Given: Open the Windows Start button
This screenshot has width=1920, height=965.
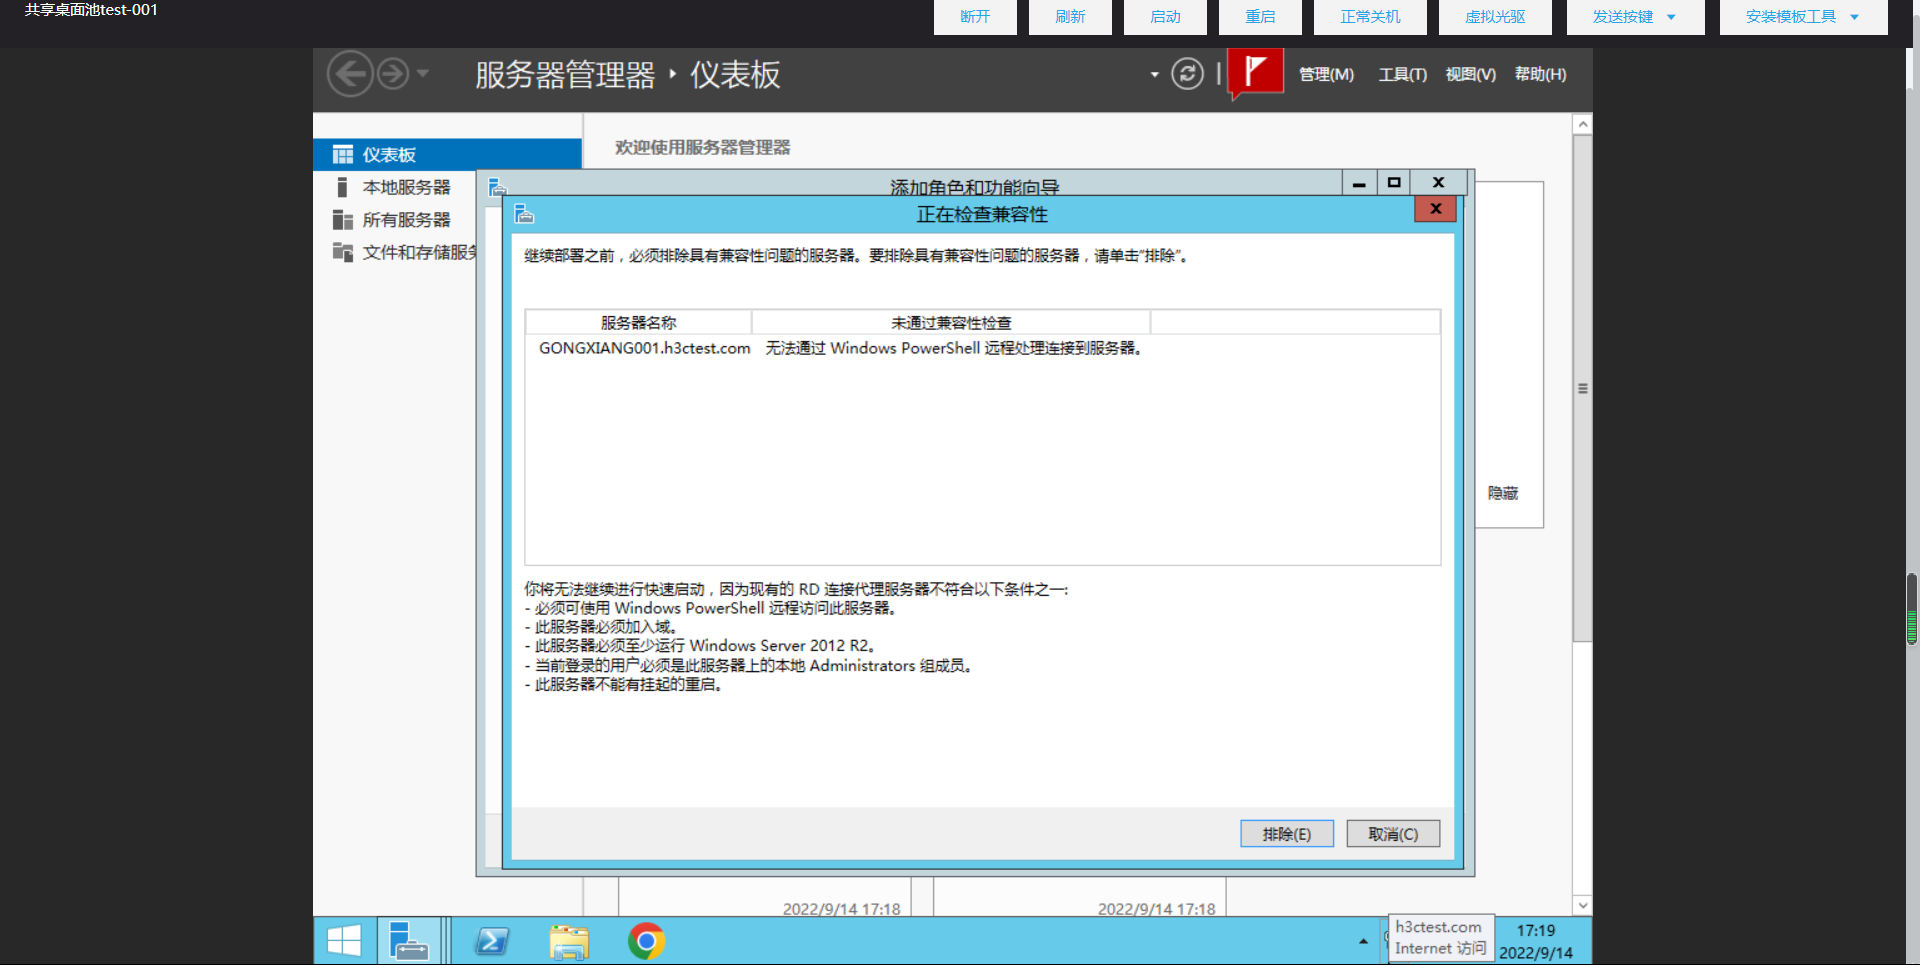Looking at the screenshot, I should [344, 941].
